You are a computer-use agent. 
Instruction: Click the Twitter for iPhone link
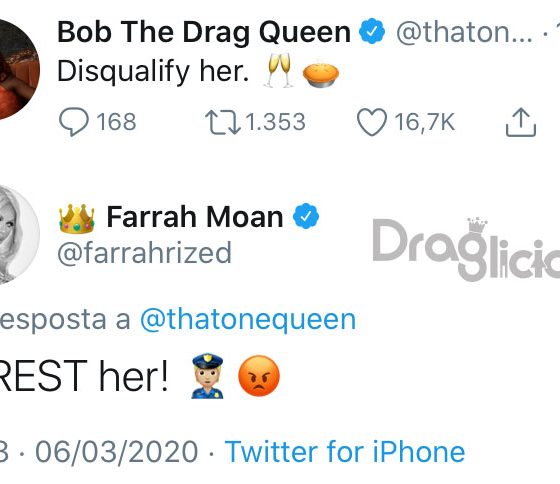[345, 451]
